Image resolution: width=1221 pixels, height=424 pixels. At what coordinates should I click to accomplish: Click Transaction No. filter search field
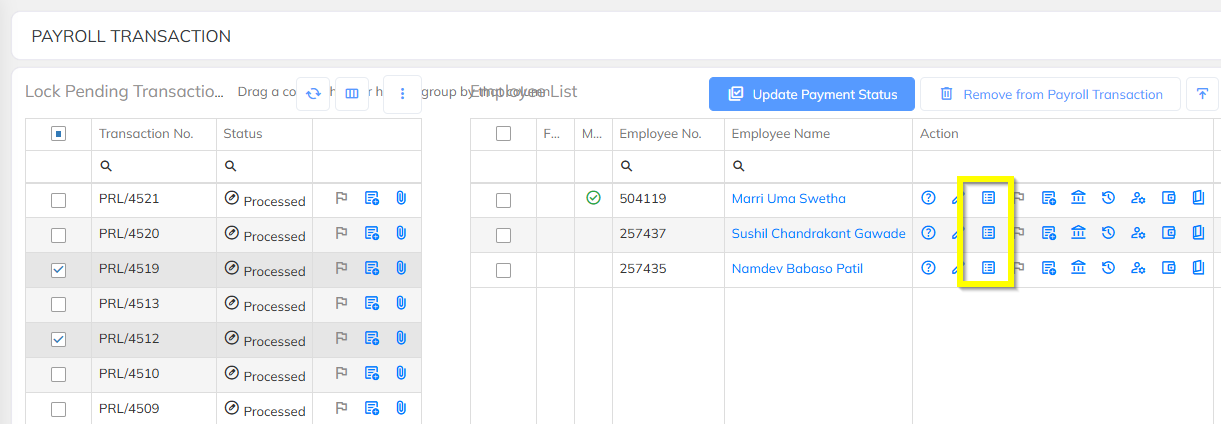pyautogui.click(x=153, y=165)
